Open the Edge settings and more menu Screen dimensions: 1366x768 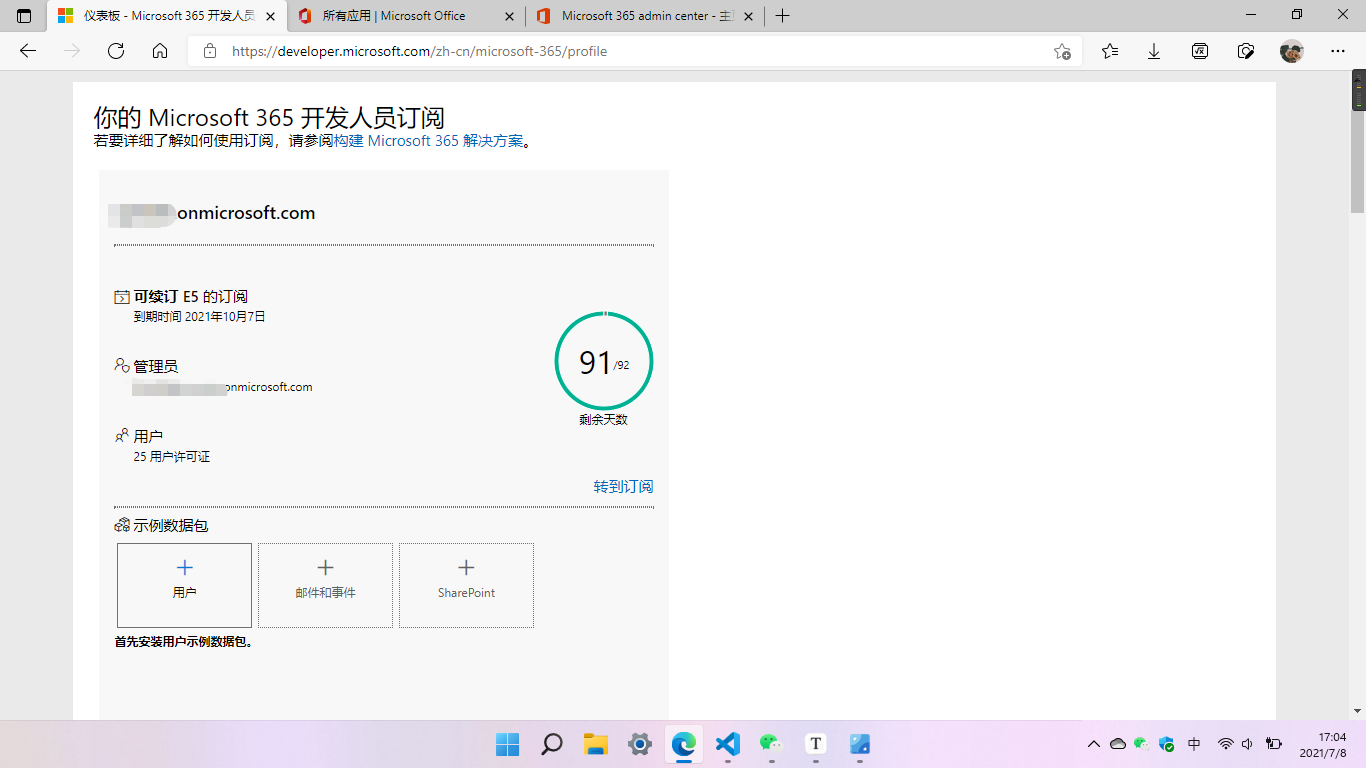[x=1338, y=51]
